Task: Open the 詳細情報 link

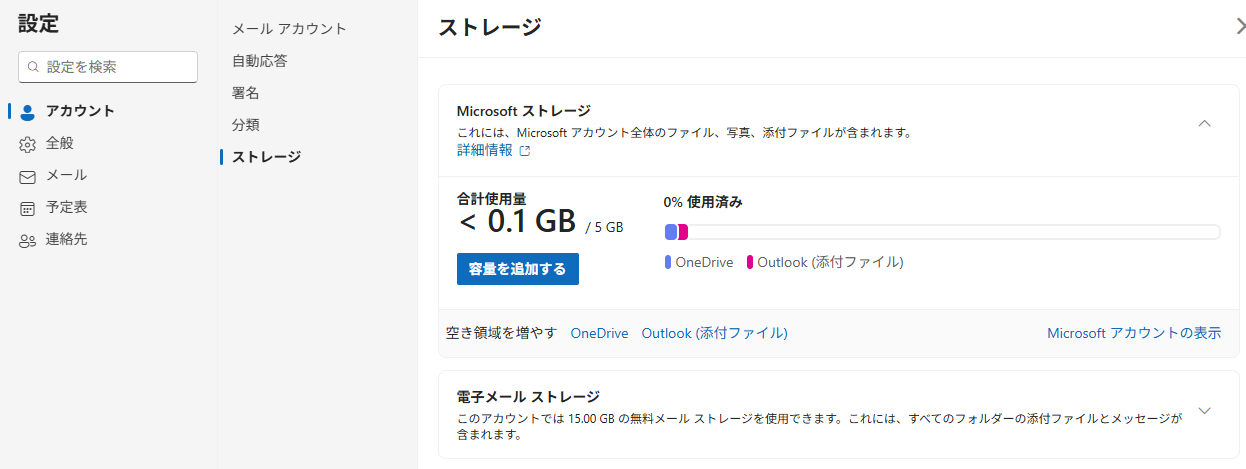Action: pos(484,150)
